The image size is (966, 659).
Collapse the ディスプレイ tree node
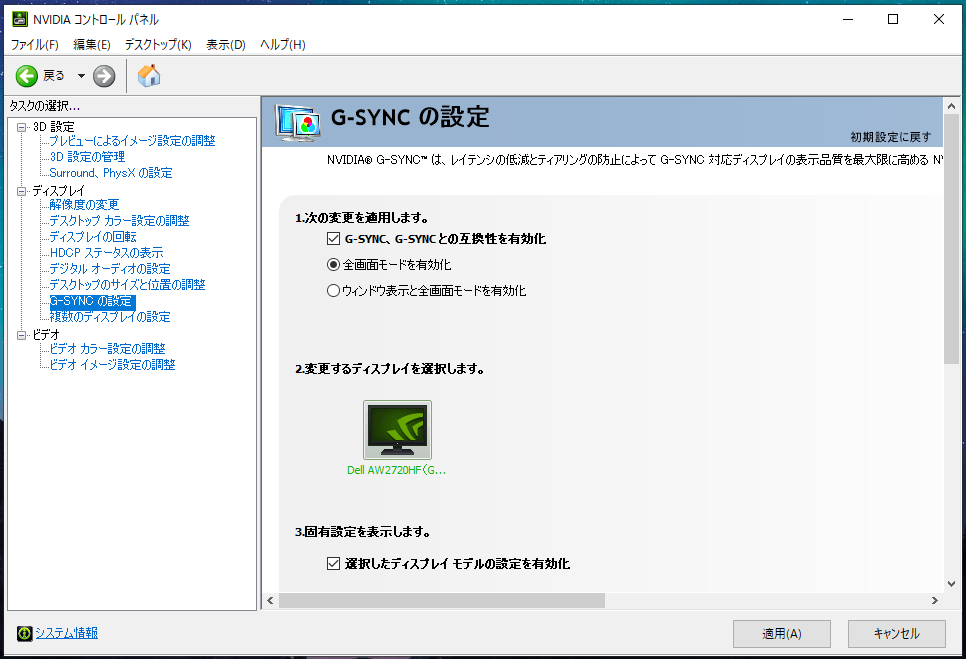click(22, 191)
